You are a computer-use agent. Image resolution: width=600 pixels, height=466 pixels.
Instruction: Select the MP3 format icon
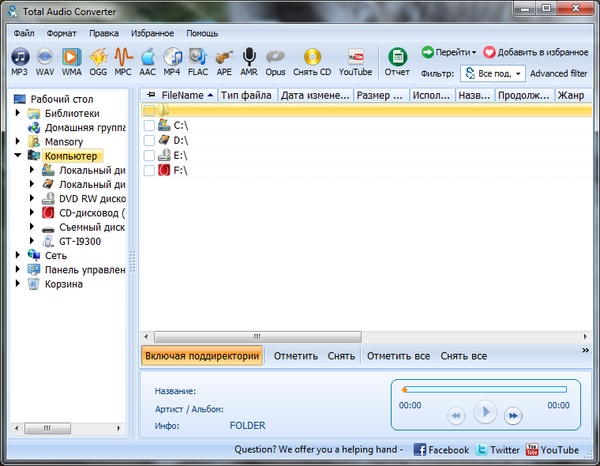pyautogui.click(x=19, y=60)
